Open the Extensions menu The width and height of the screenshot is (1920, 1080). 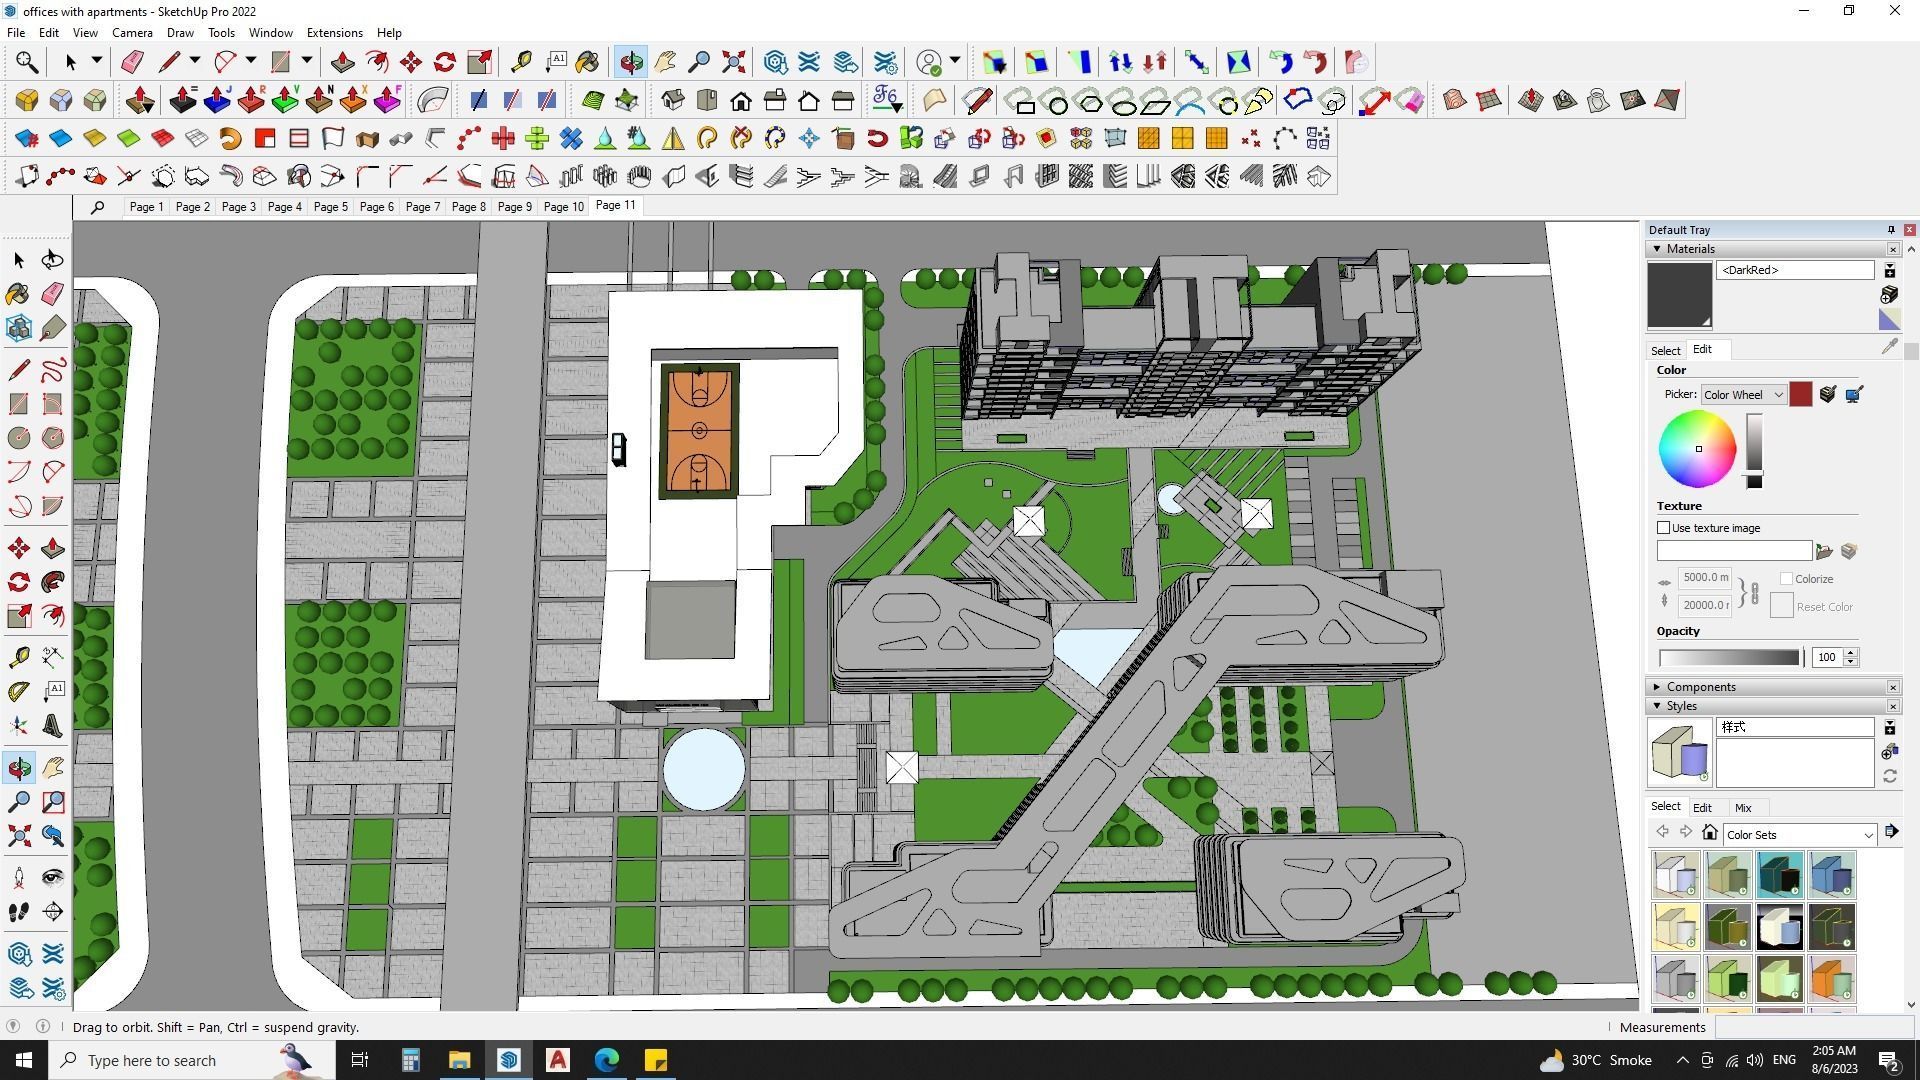(334, 33)
